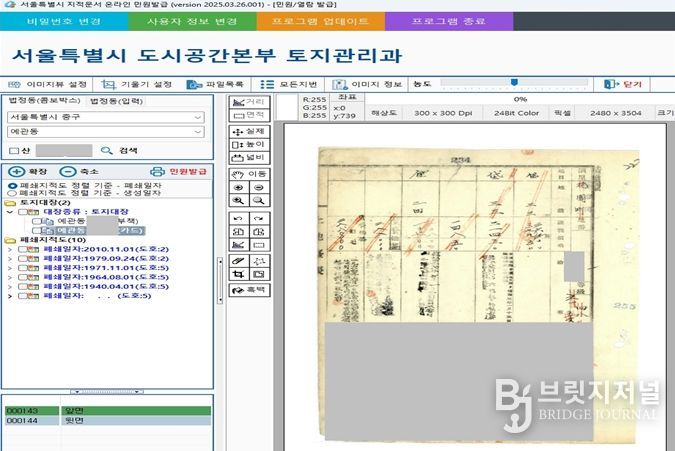The height and width of the screenshot is (451, 675).
Task: Fit image using the 높이 height tool
Action: point(249,145)
